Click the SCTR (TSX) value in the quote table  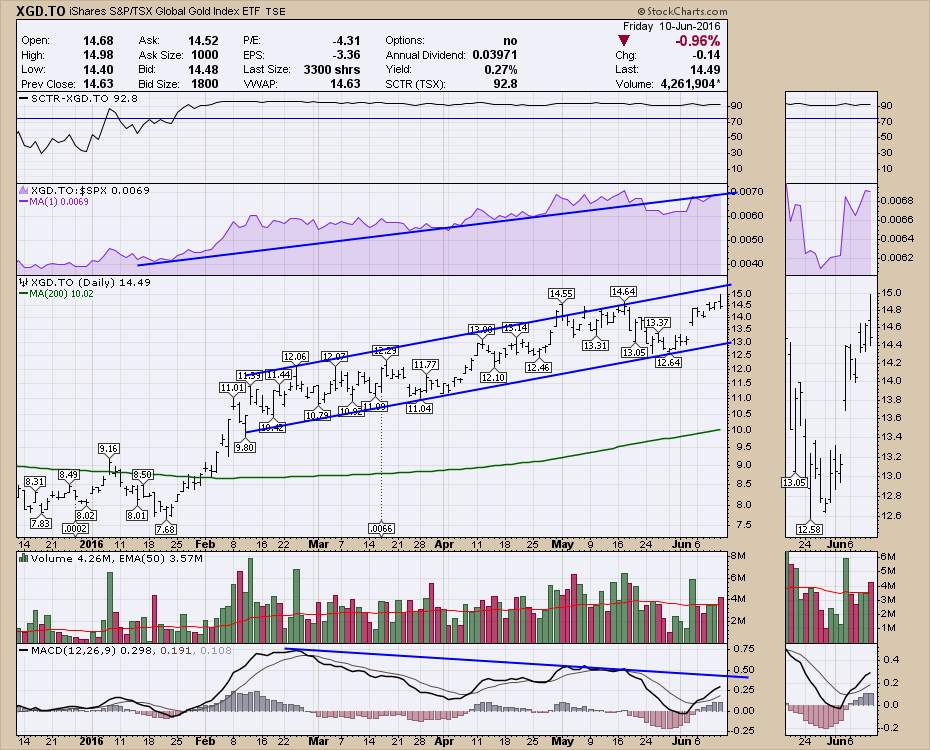505,84
